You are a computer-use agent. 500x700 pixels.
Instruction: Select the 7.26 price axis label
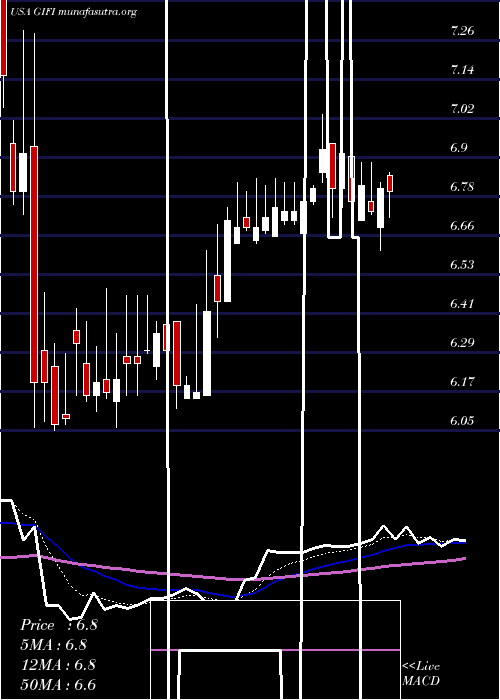click(x=462, y=31)
